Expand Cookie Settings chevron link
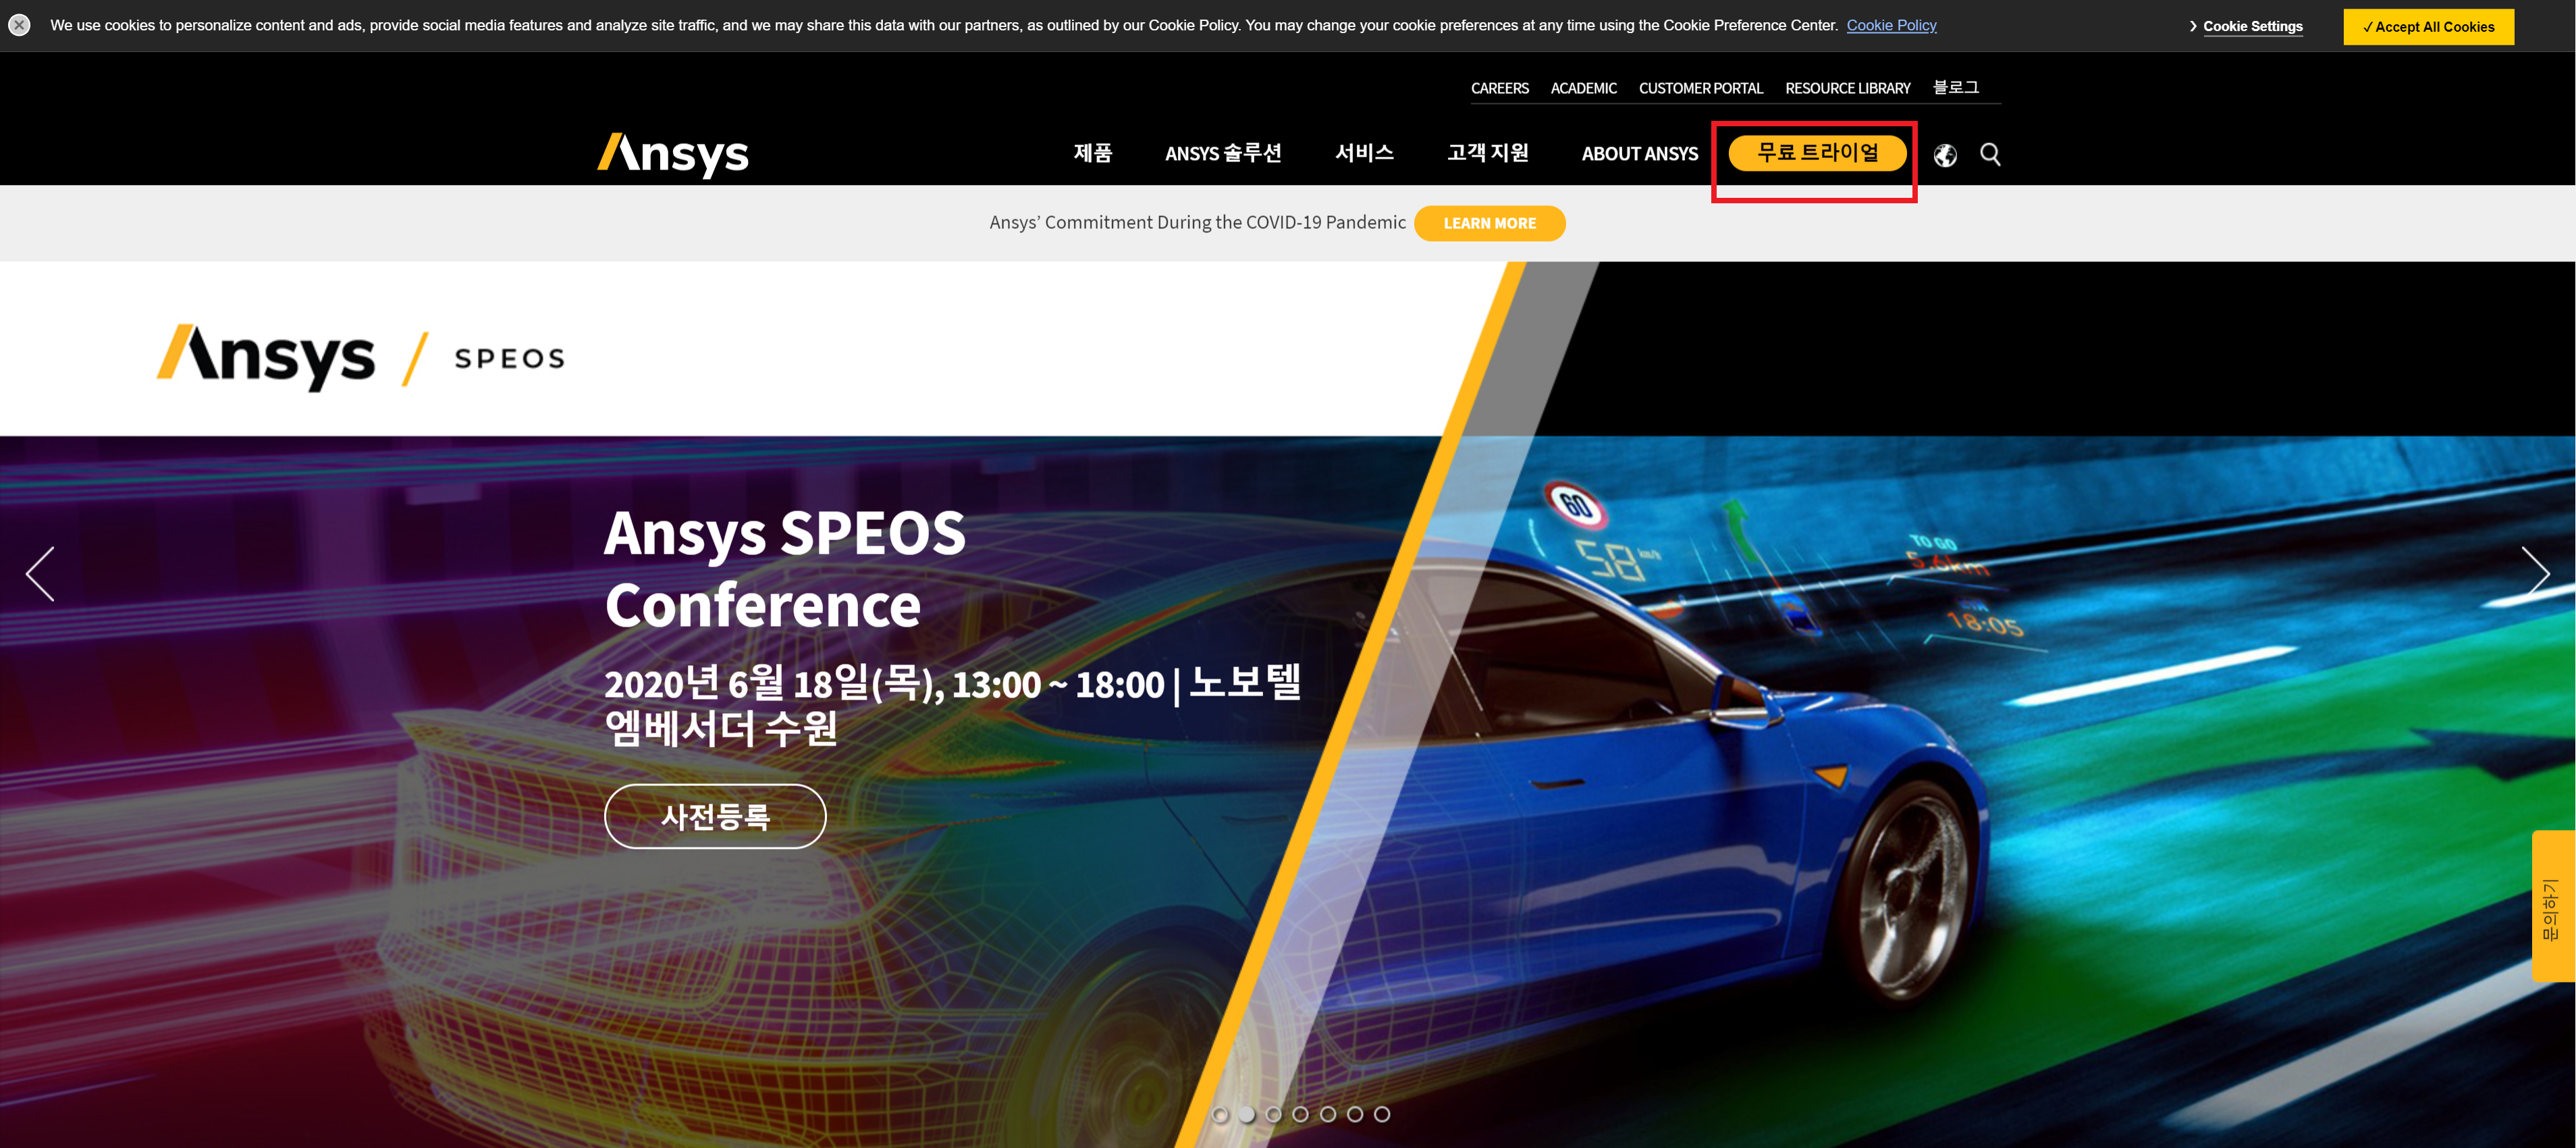 2245,27
